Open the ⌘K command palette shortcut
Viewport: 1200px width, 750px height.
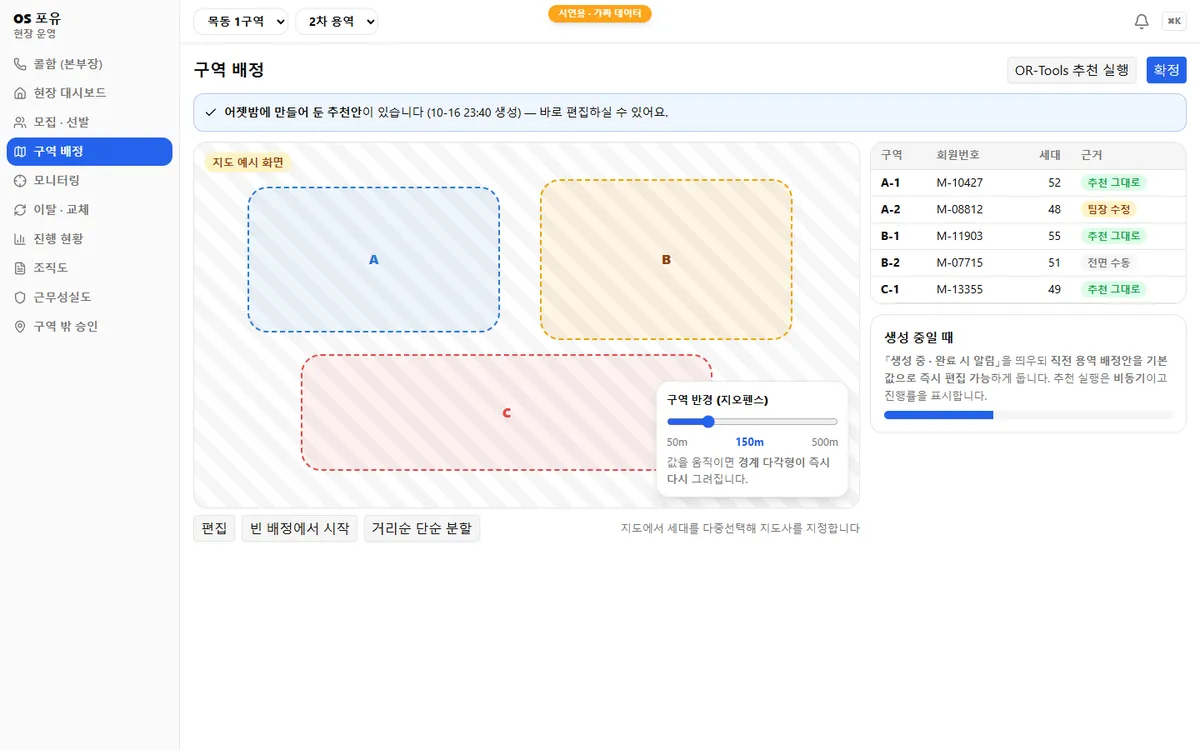point(1173,22)
